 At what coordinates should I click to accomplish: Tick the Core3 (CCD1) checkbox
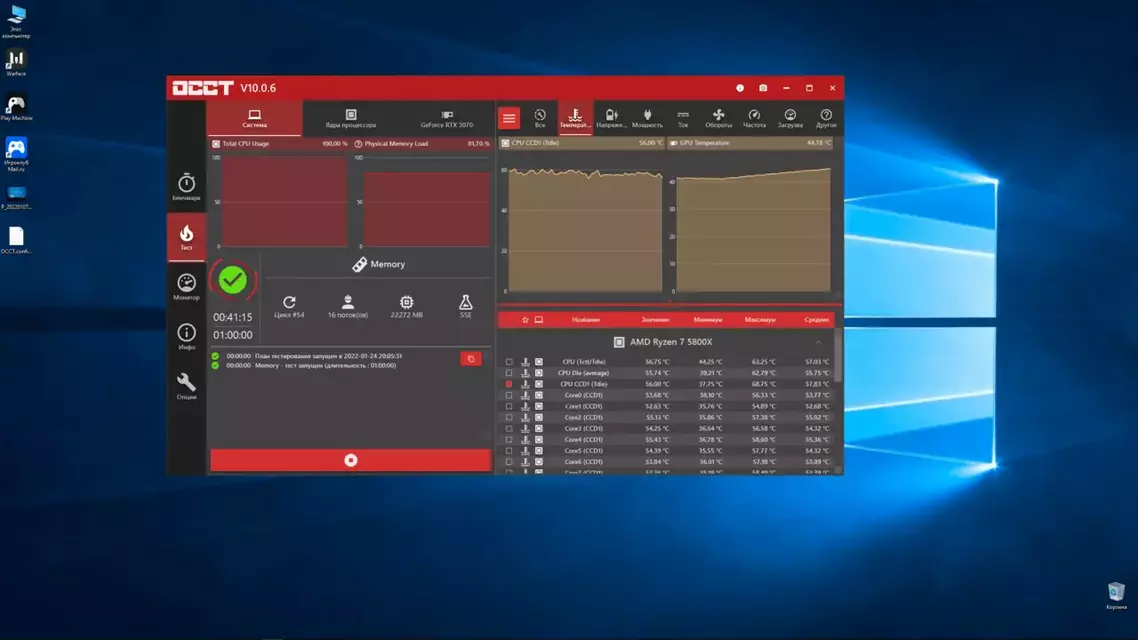[x=509, y=429]
